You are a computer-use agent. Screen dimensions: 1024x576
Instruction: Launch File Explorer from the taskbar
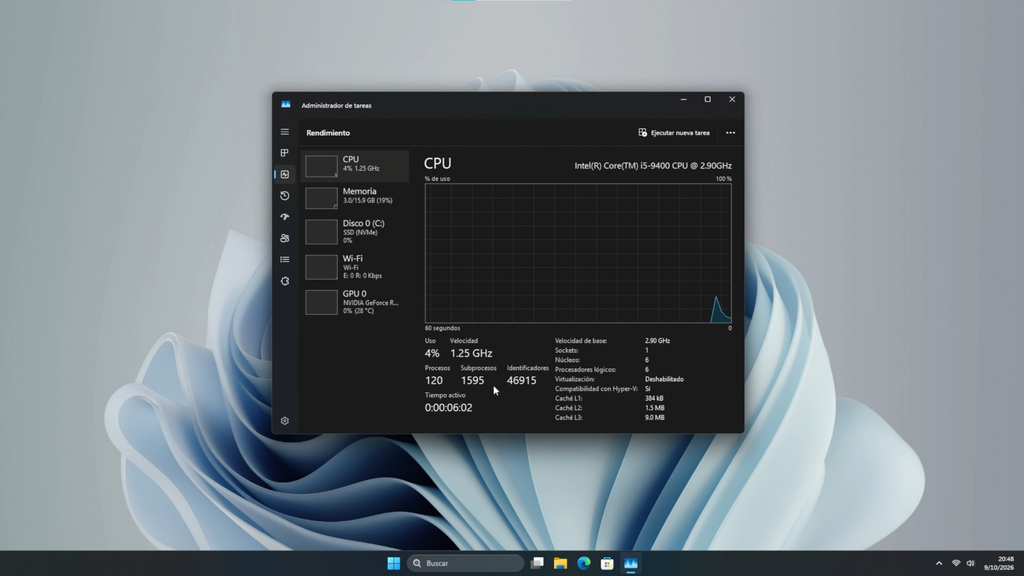560,563
